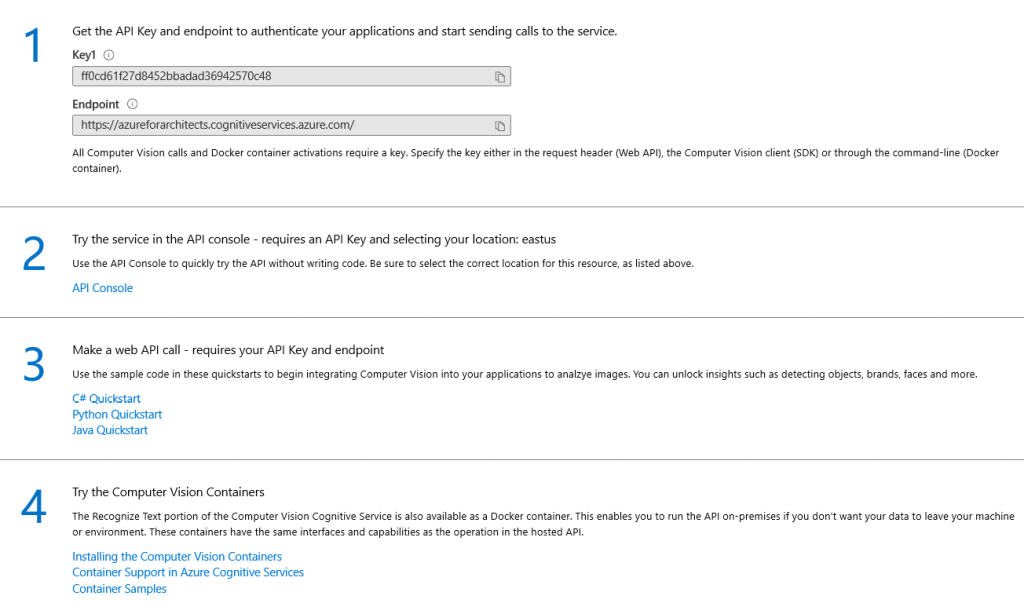Copy the Key1 value to clipboard
This screenshot has width=1024, height=603.
500,77
